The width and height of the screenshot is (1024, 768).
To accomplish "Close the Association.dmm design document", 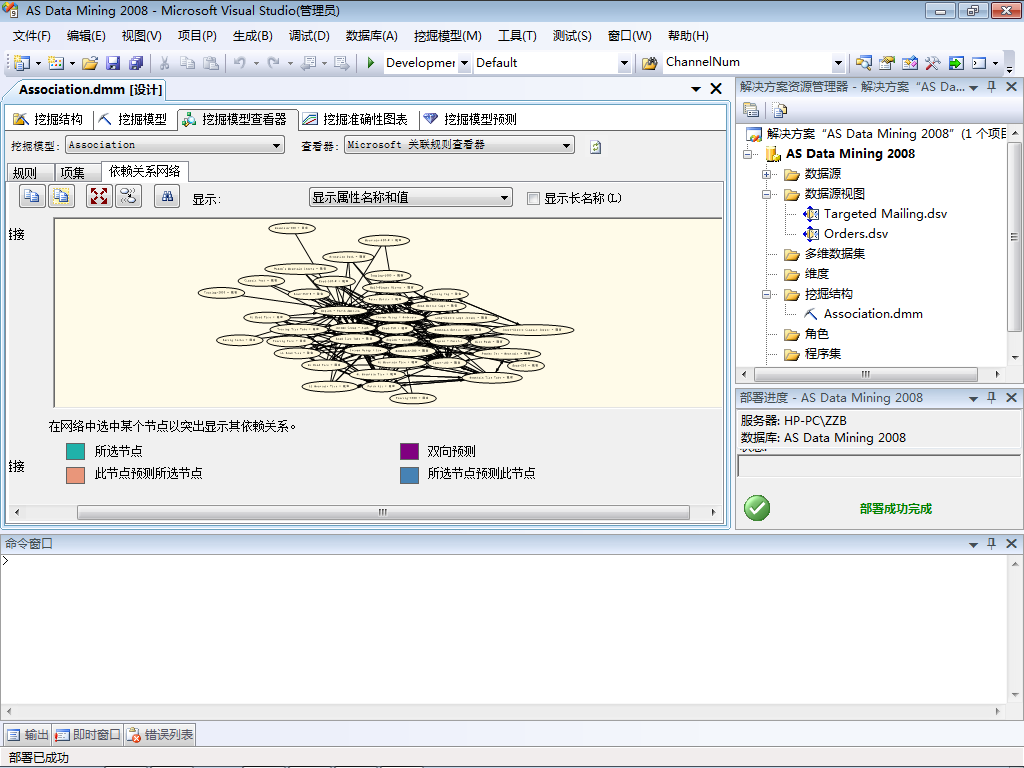I will 716,89.
